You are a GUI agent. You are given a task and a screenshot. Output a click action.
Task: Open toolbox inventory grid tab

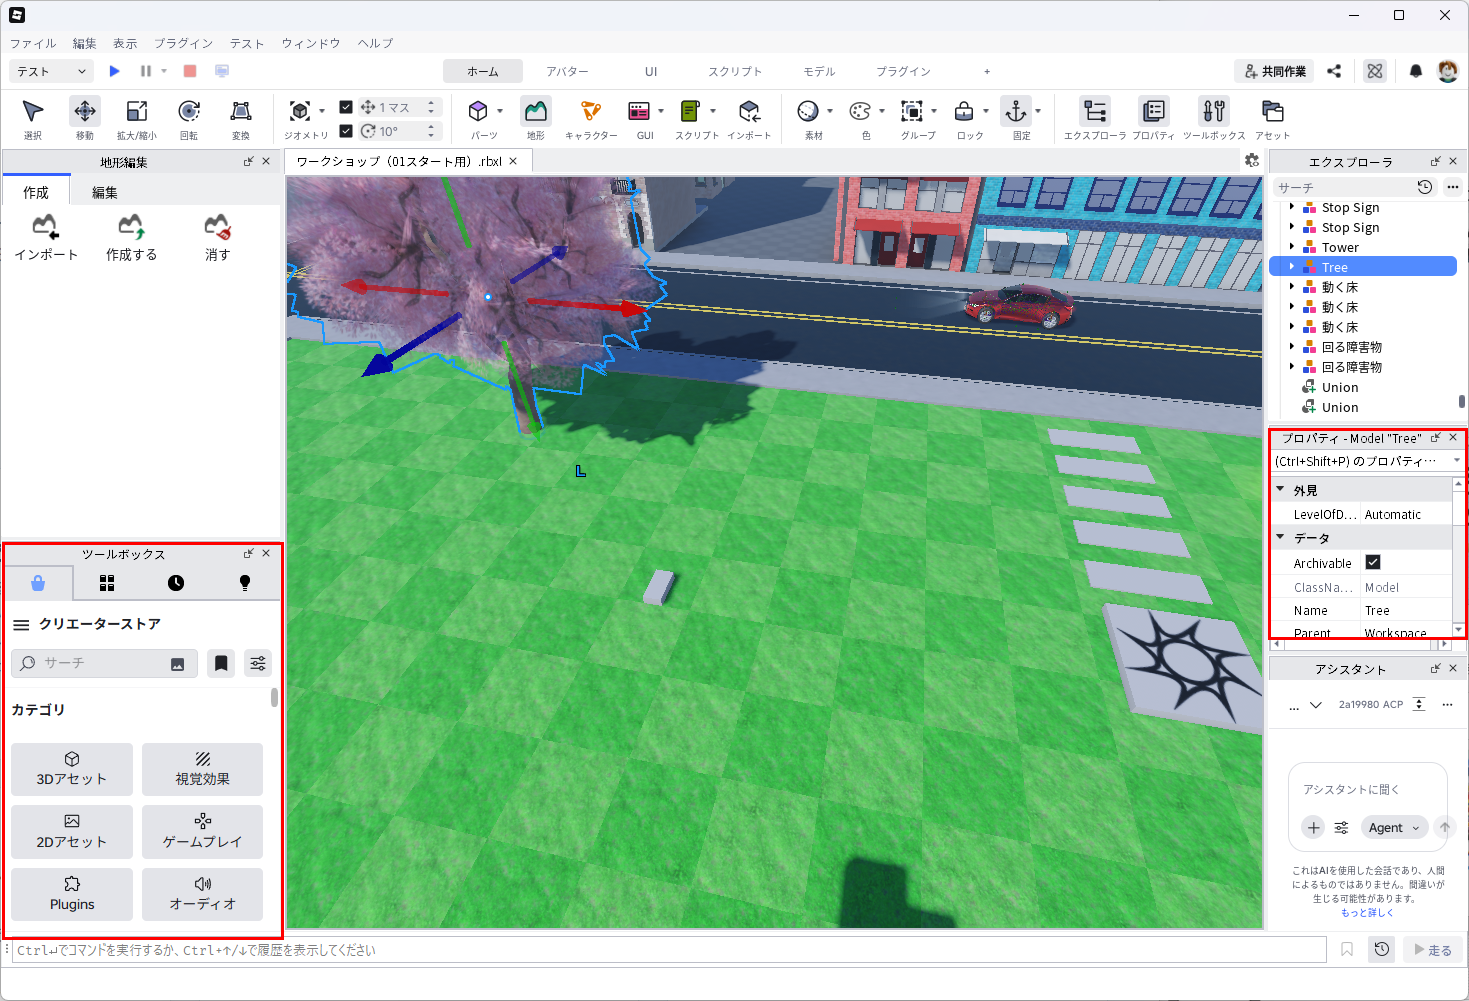point(107,583)
